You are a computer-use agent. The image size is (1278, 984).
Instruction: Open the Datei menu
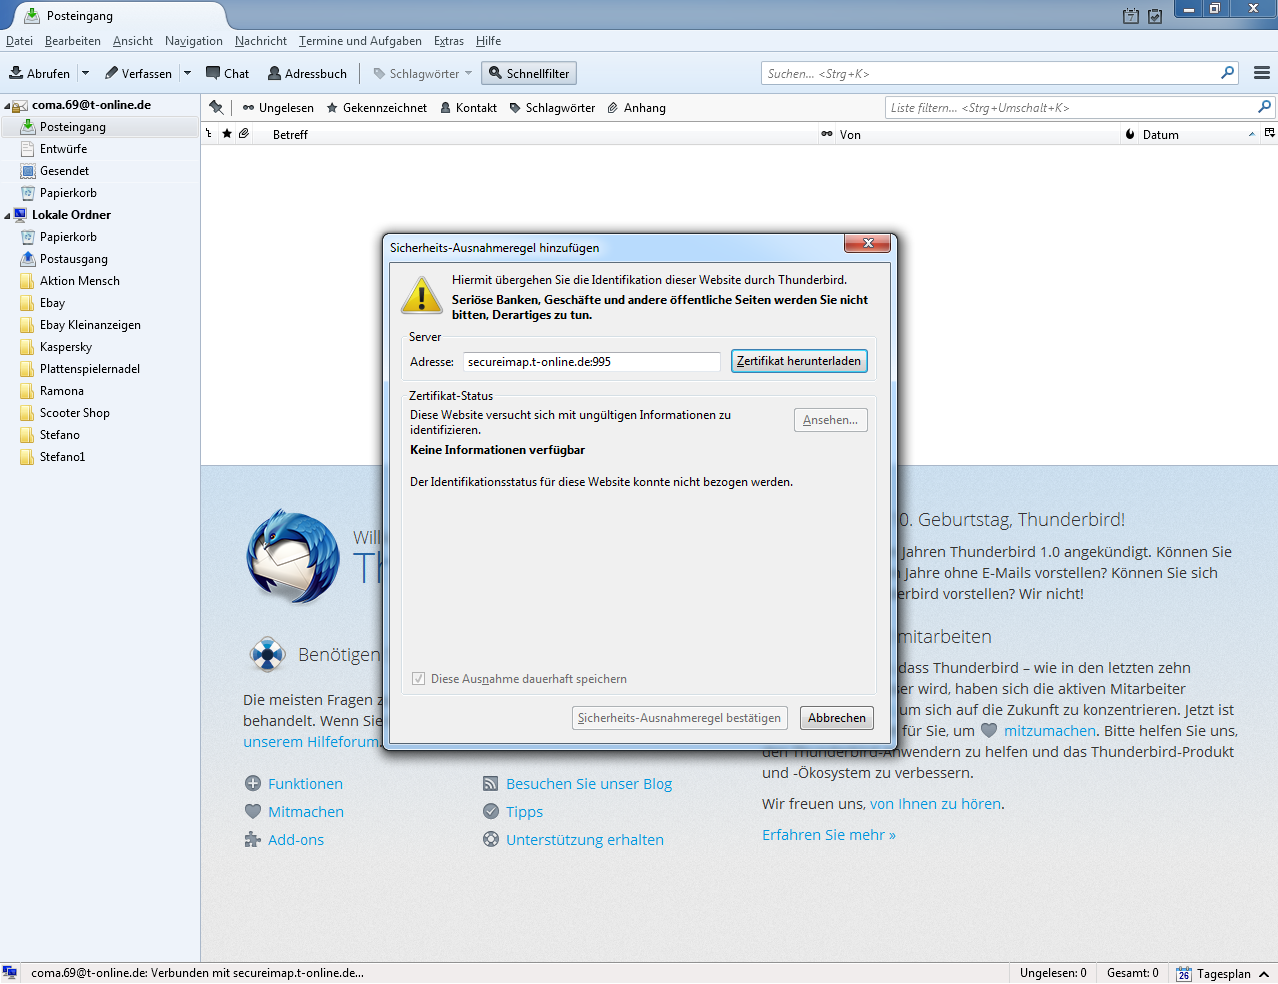(19, 41)
